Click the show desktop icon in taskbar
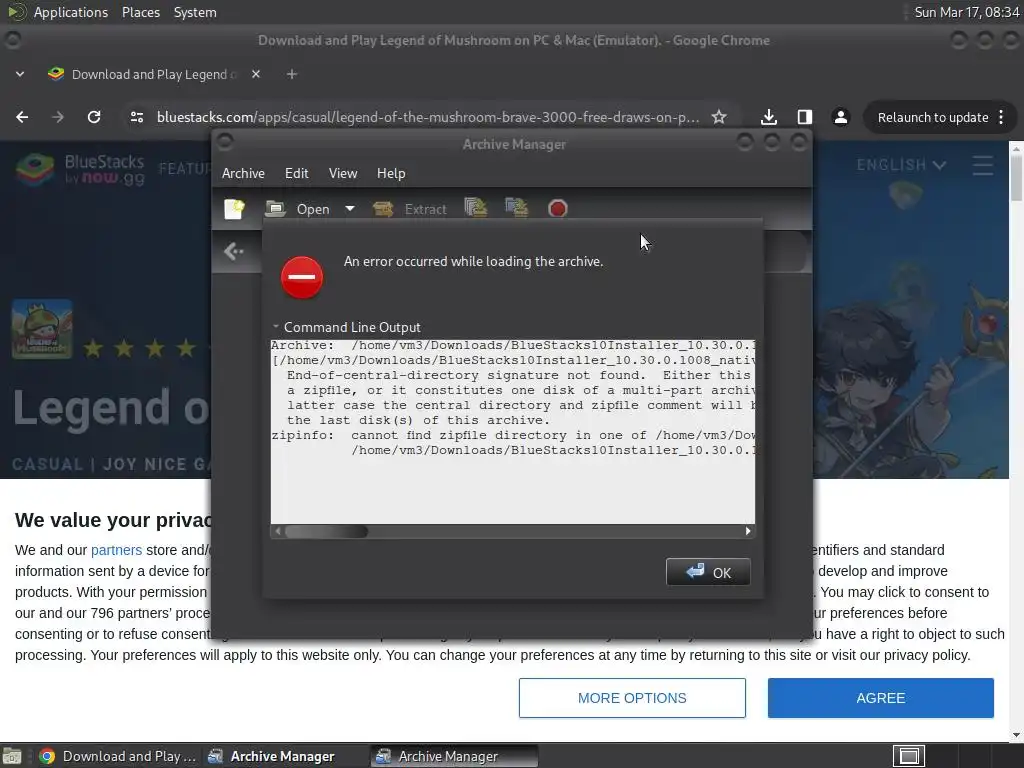 tap(12, 756)
